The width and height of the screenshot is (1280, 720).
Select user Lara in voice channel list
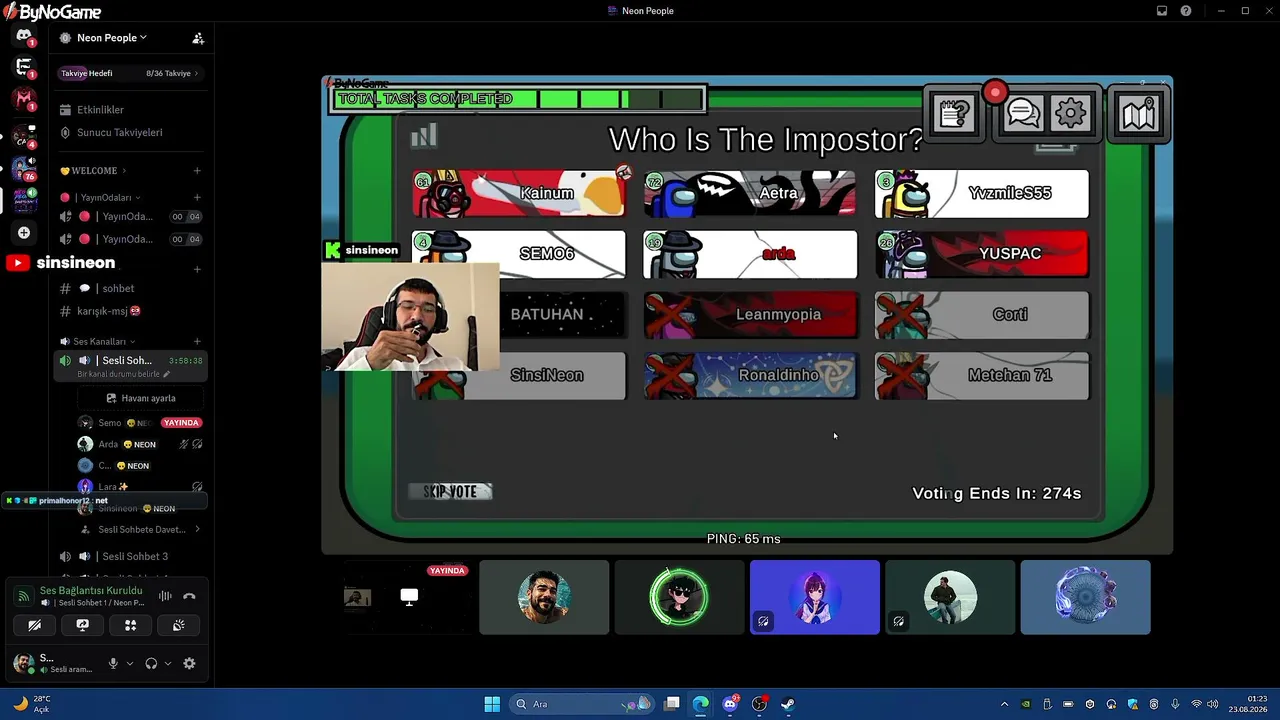point(141,487)
